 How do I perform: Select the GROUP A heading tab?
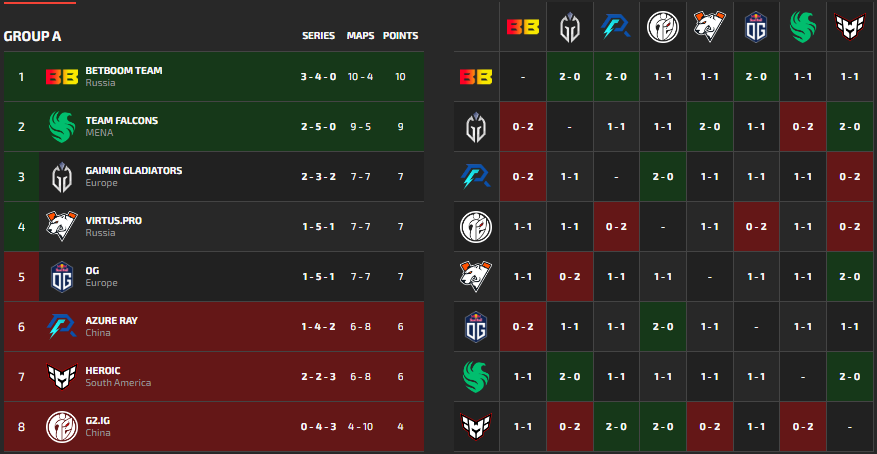pyautogui.click(x=32, y=36)
